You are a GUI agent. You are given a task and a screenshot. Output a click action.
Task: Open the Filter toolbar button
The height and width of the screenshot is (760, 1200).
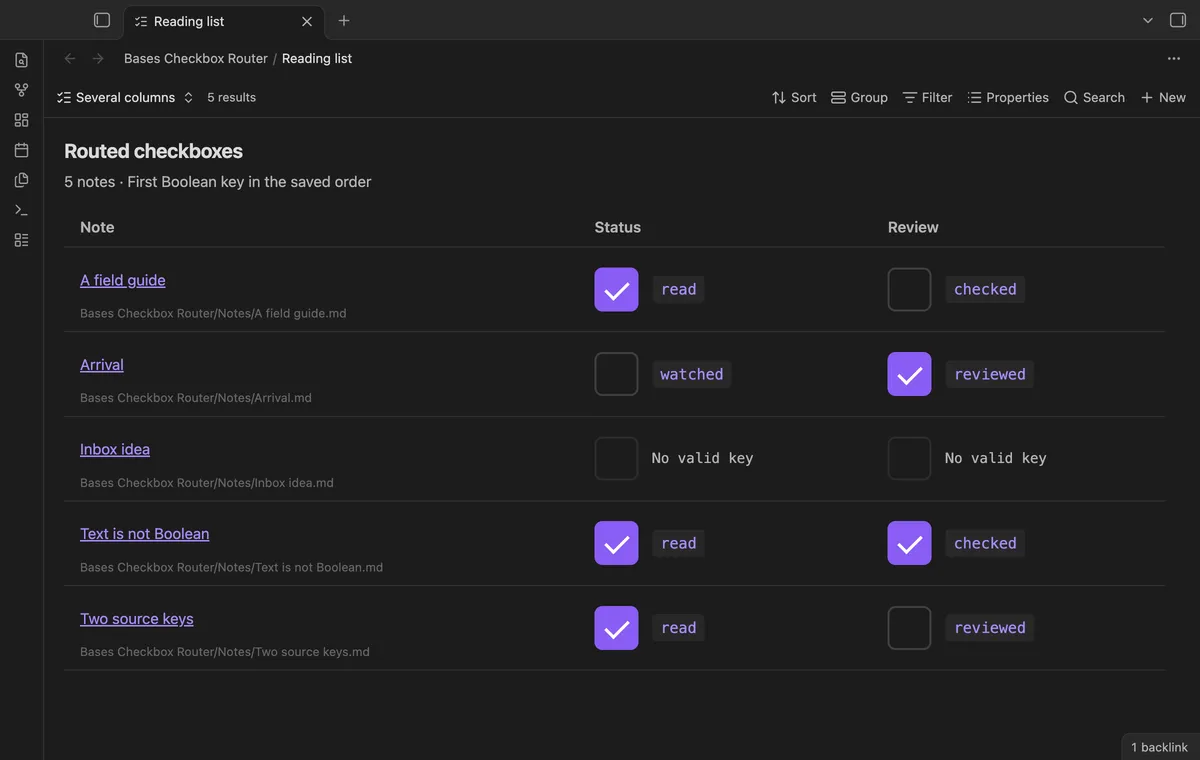point(927,97)
